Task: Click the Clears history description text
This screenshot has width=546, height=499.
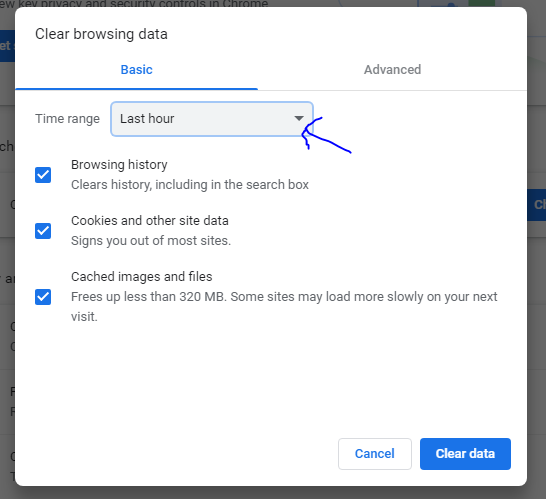Action: [x=190, y=185]
